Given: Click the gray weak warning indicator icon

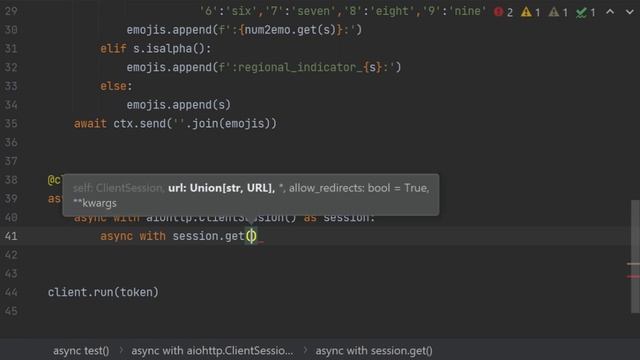Looking at the screenshot, I should 554,12.
